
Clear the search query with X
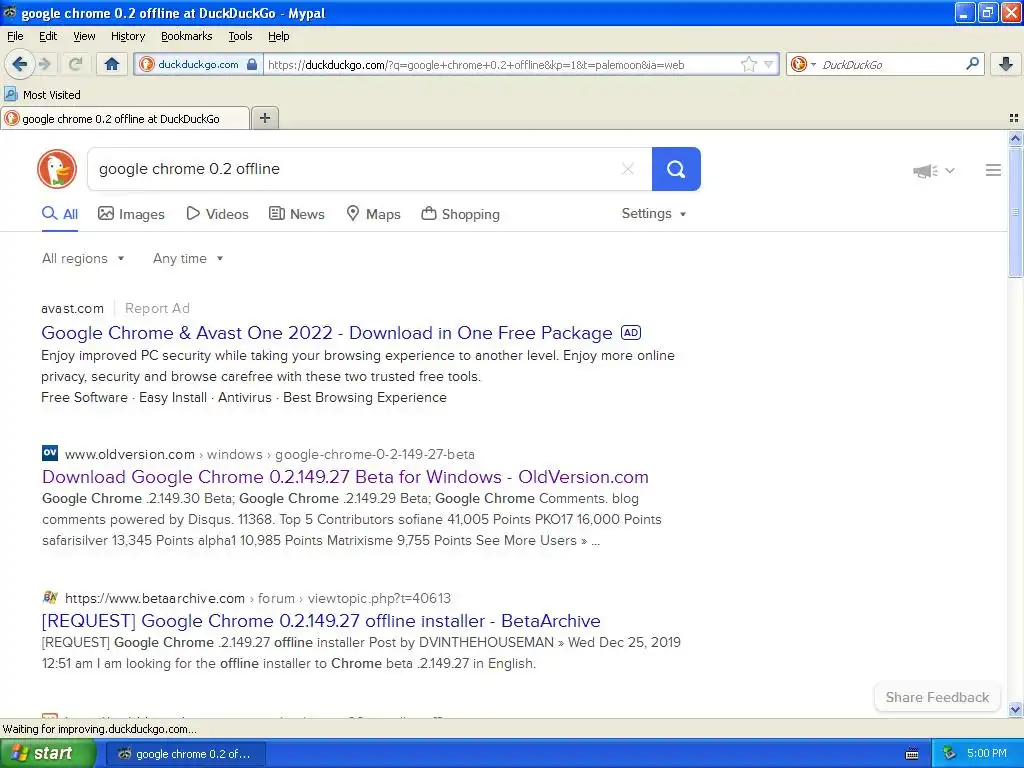pyautogui.click(x=628, y=169)
